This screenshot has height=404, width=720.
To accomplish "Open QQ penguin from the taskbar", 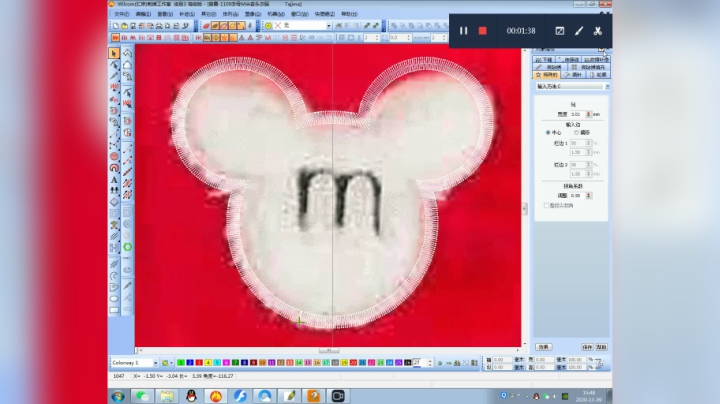I will point(191,396).
